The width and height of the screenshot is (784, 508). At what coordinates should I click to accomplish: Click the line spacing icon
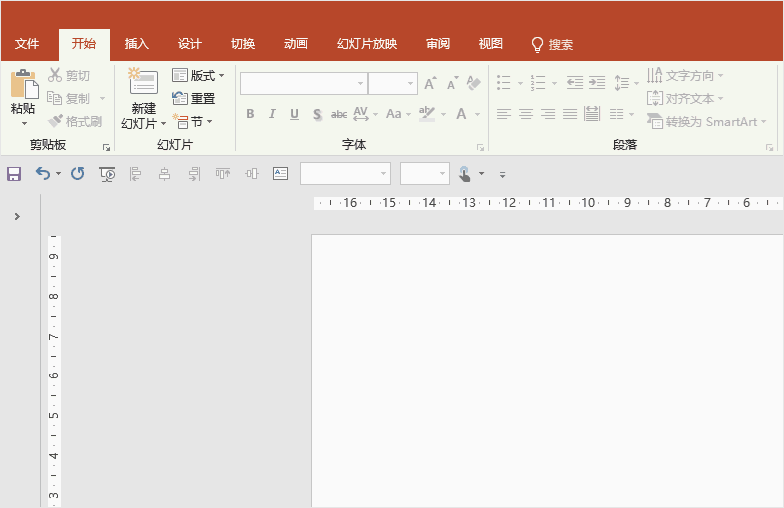(622, 83)
